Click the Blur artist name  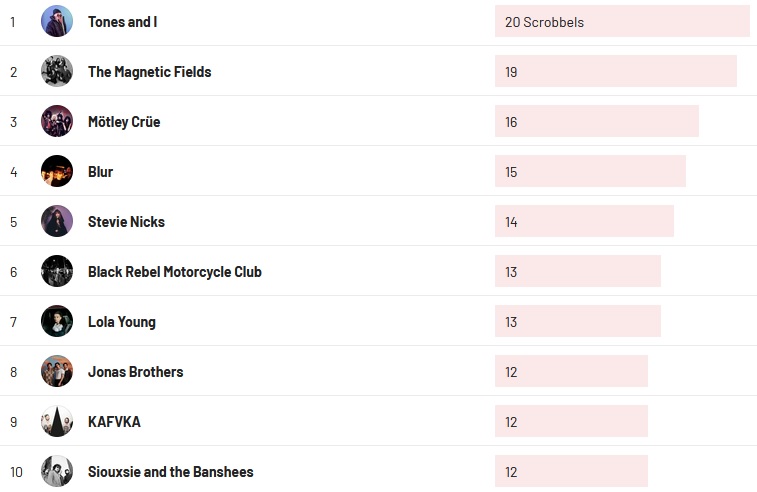point(100,172)
